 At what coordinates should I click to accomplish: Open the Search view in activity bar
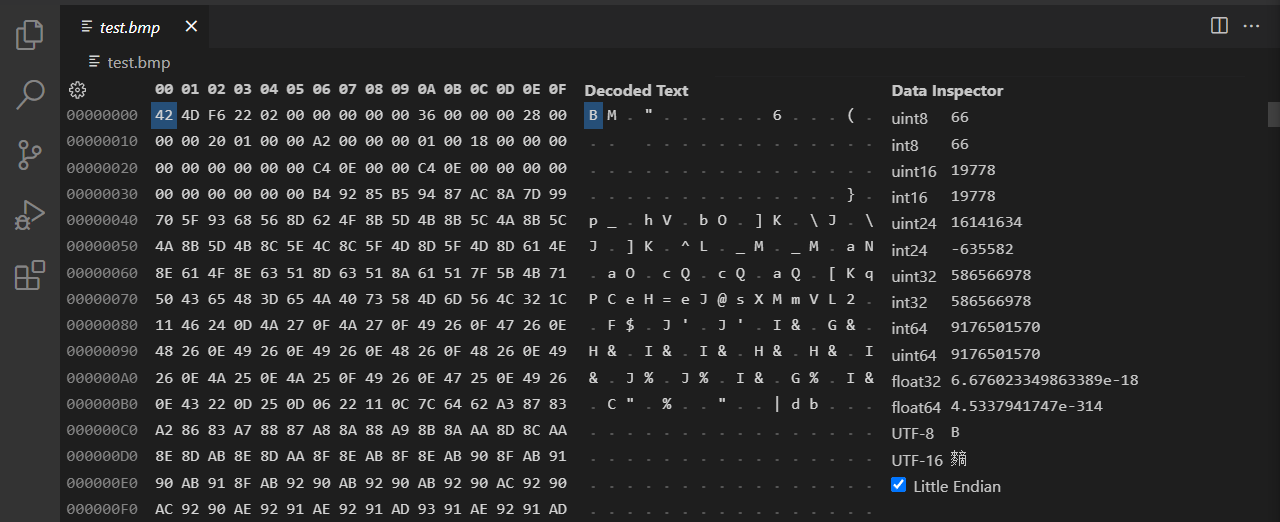pos(30,95)
